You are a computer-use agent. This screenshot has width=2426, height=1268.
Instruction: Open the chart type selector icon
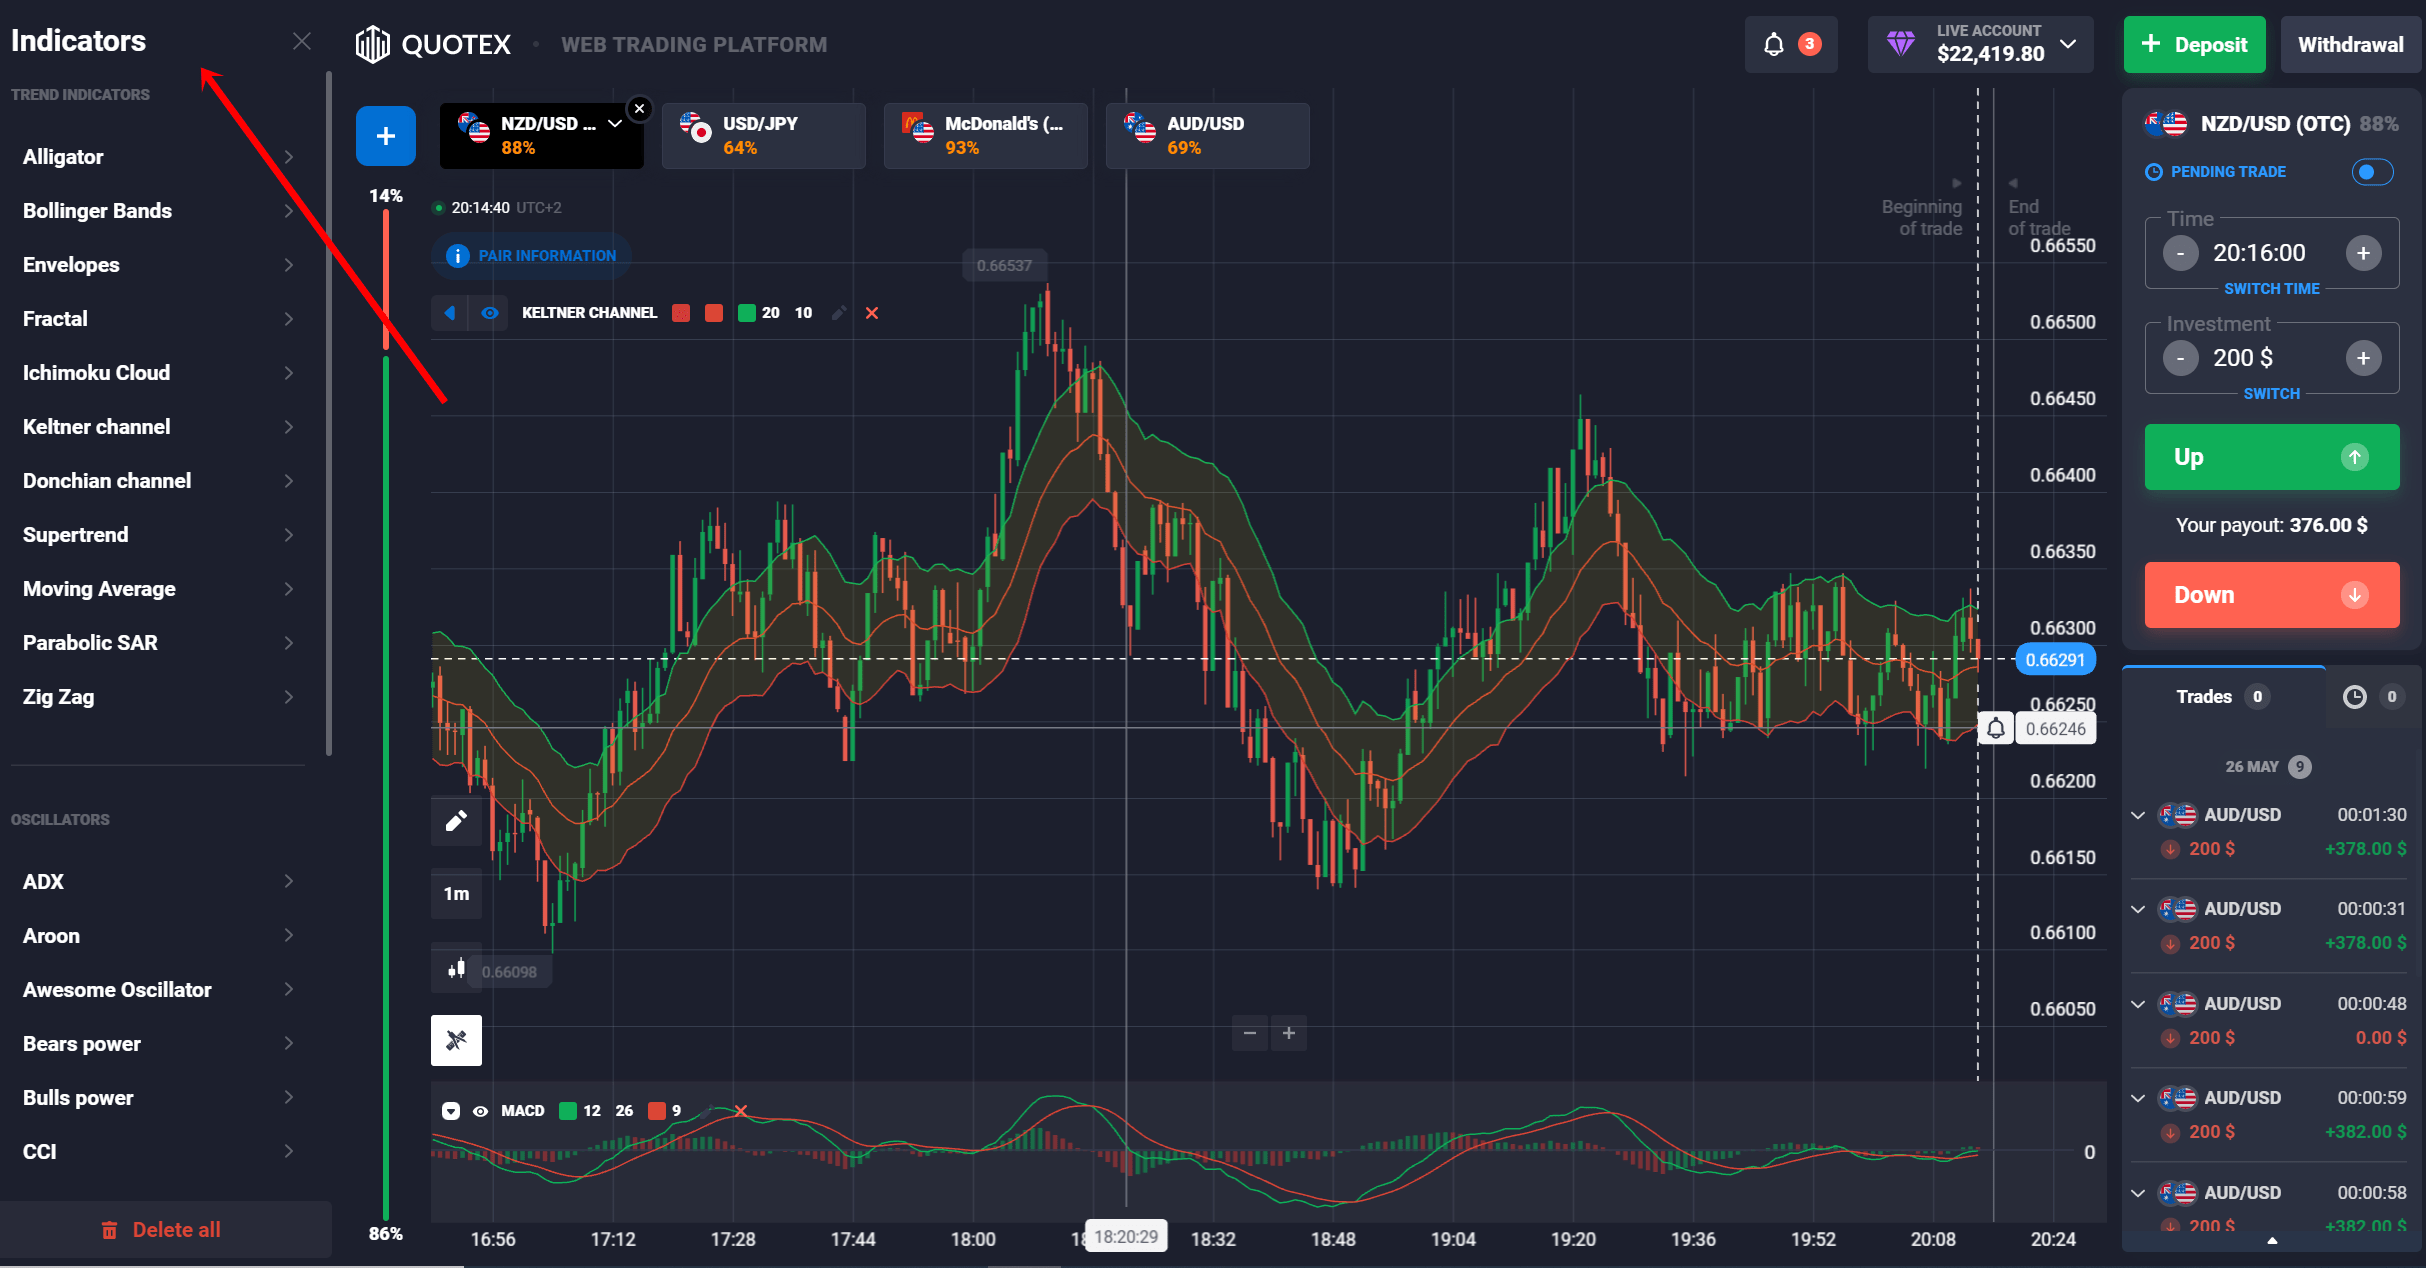(x=456, y=969)
